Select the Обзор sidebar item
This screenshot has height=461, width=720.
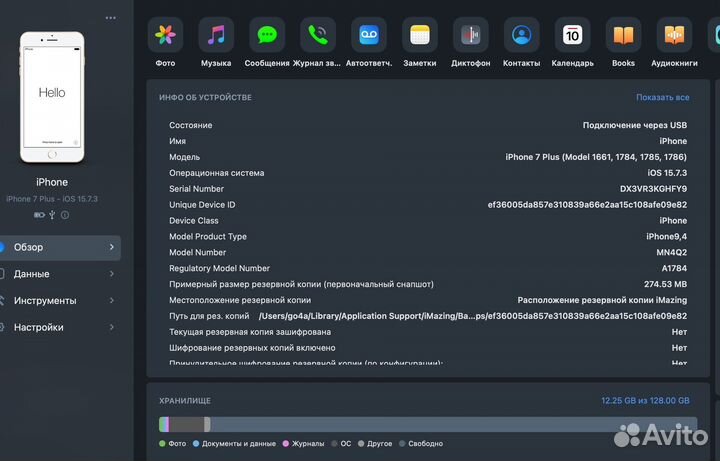pos(60,247)
